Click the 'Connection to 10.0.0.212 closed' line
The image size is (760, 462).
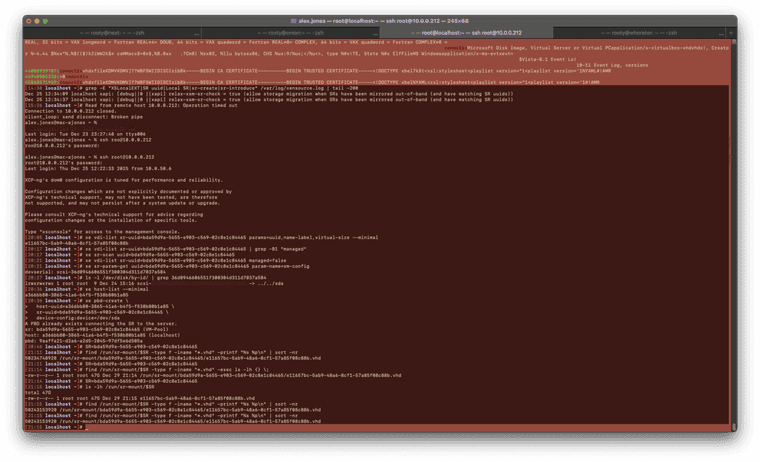(70, 113)
